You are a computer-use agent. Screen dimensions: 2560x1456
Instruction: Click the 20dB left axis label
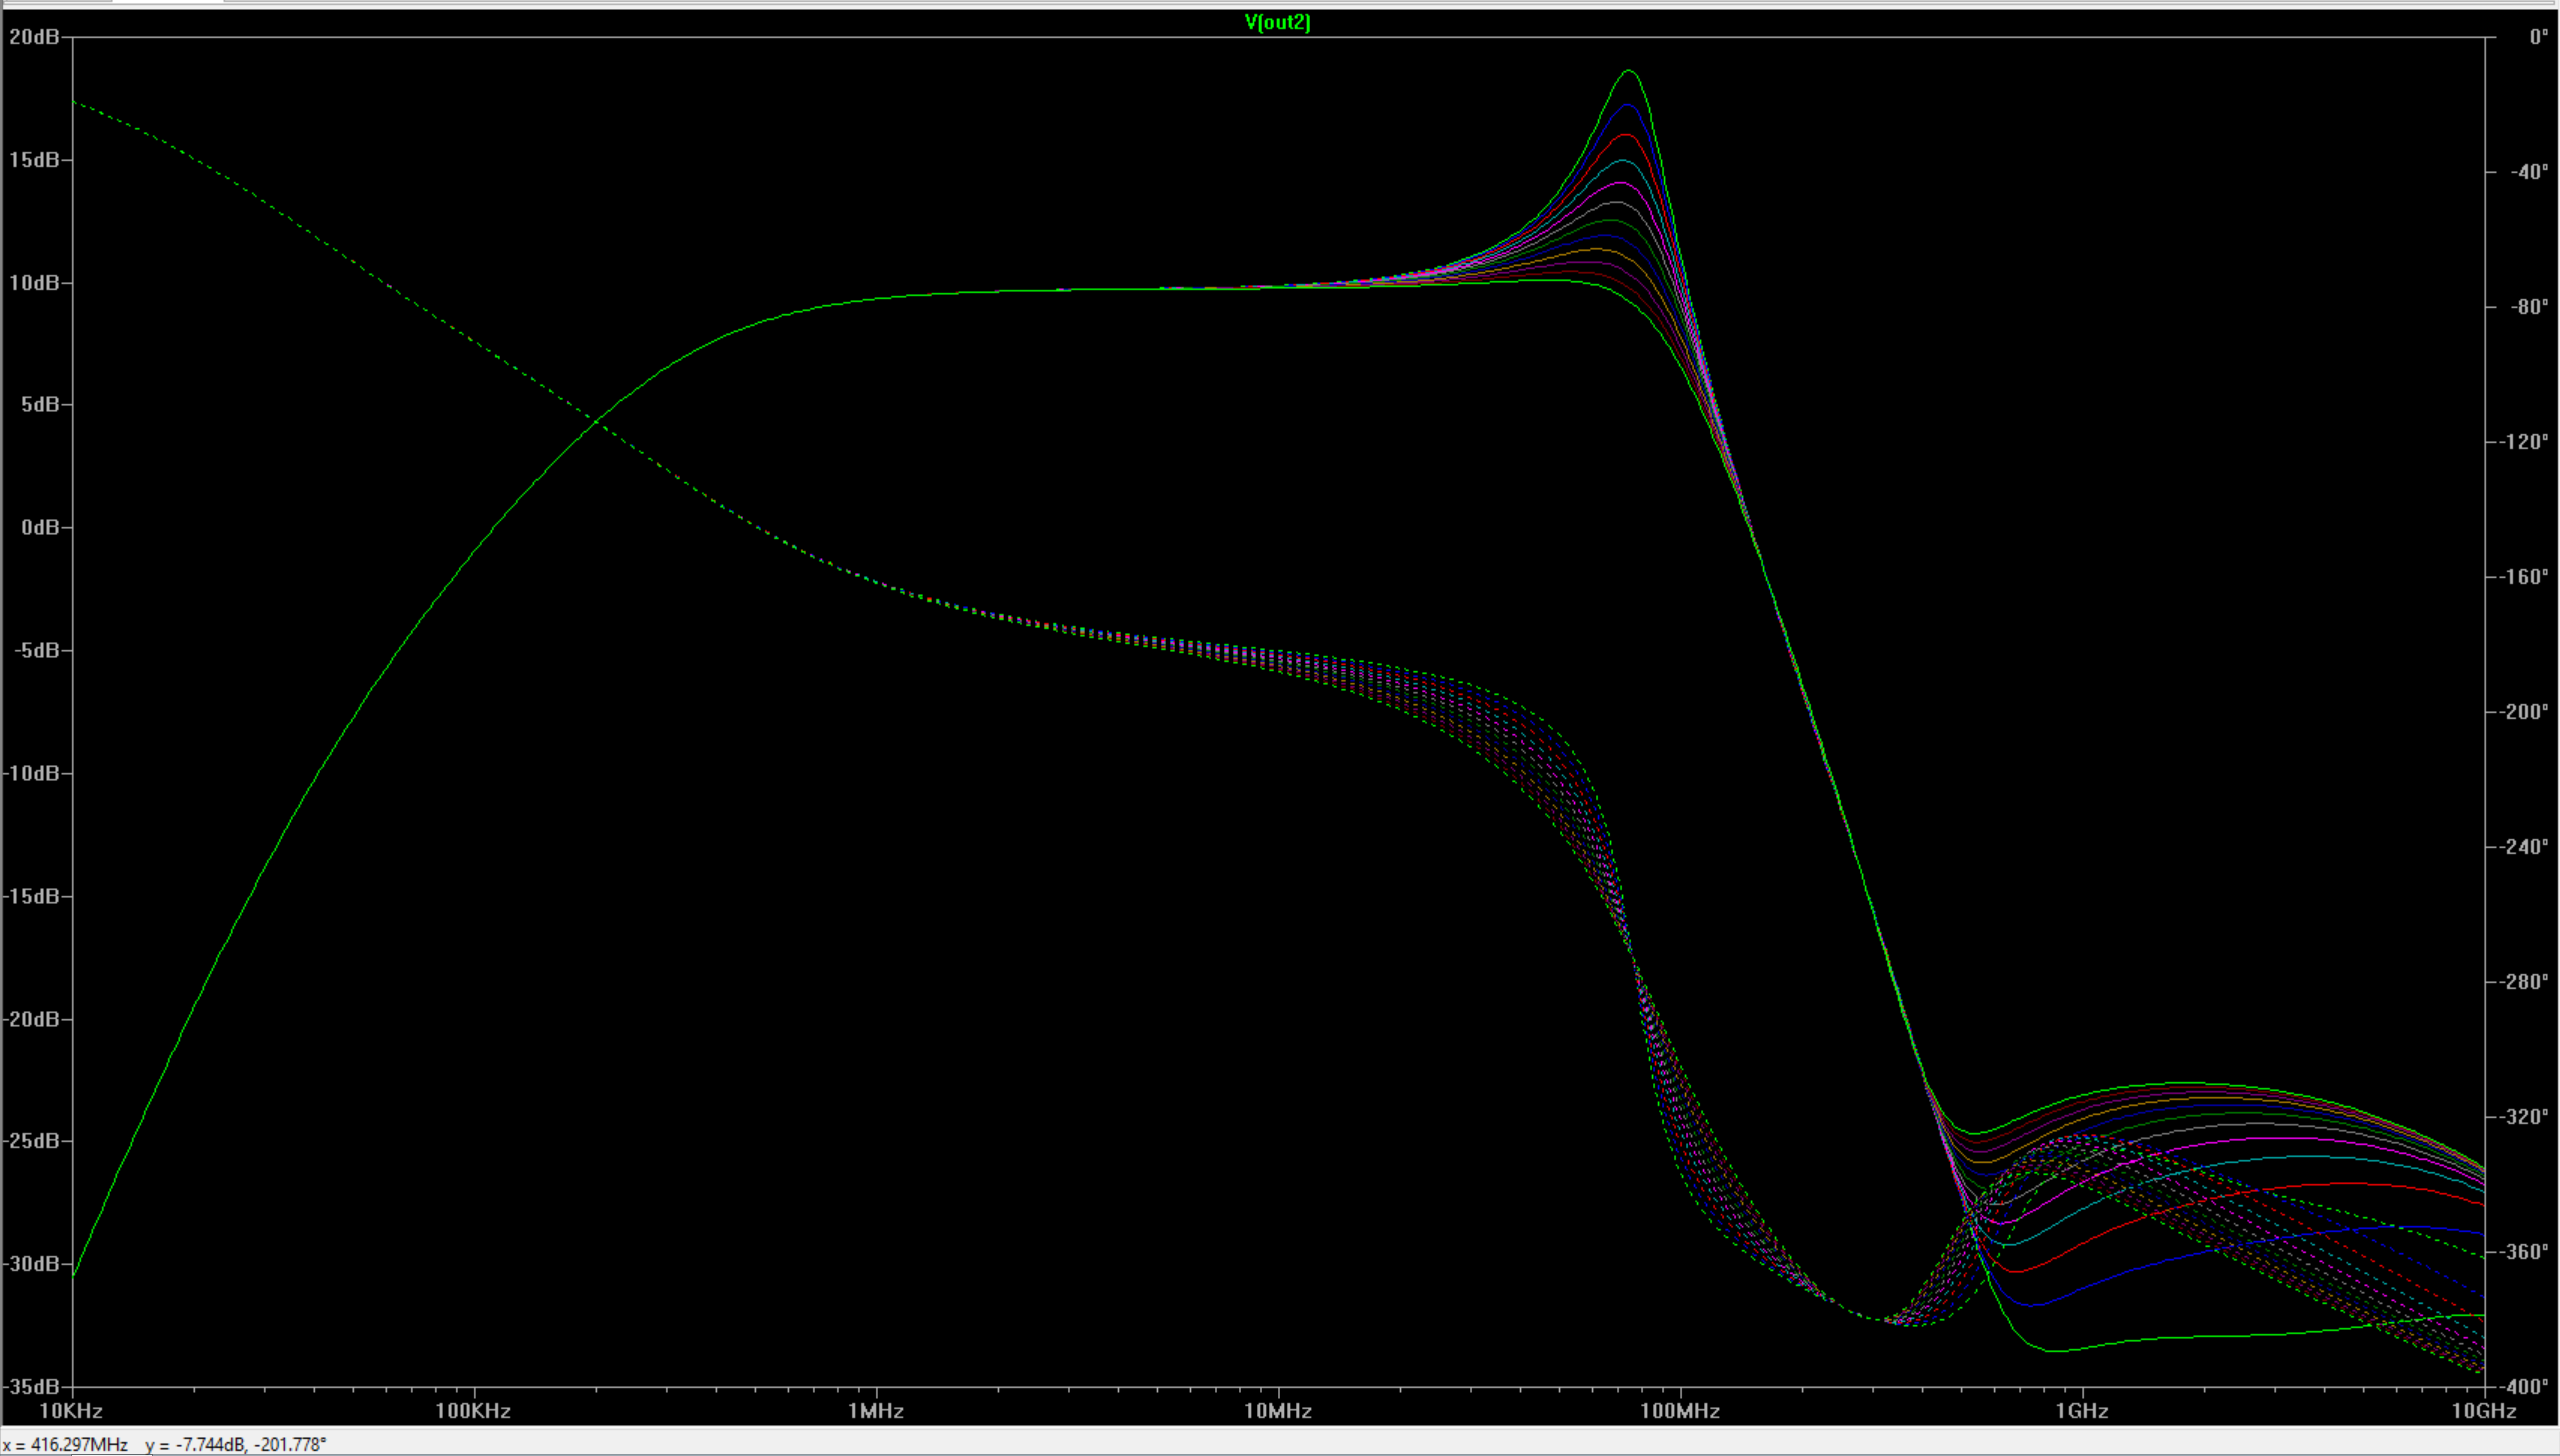34,37
